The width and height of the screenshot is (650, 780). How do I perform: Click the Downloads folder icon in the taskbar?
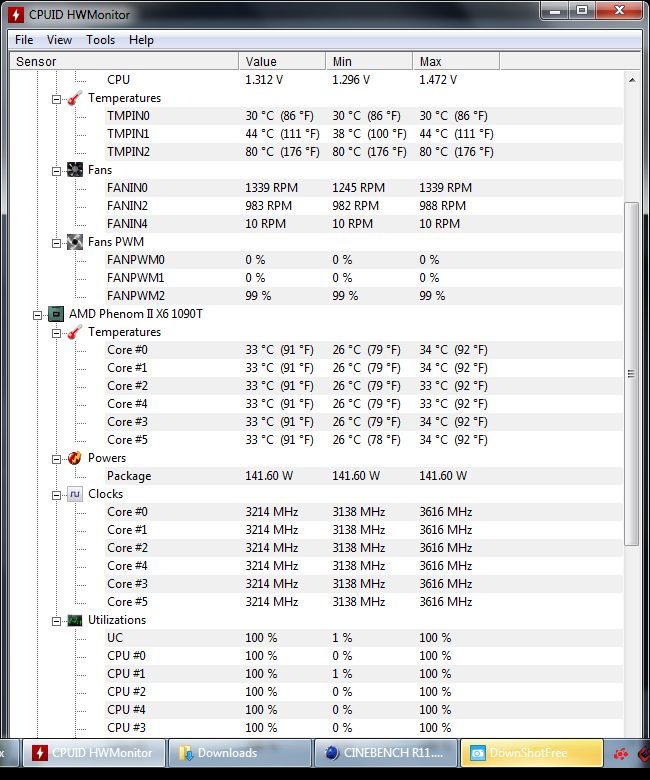[186, 753]
